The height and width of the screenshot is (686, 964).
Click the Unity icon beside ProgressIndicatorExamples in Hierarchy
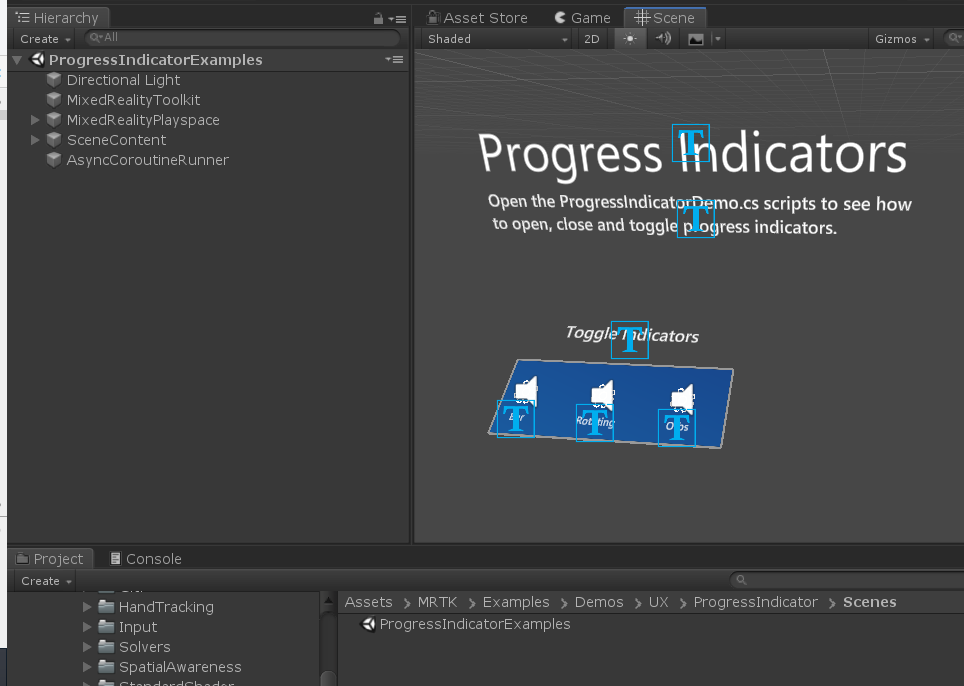coord(38,59)
